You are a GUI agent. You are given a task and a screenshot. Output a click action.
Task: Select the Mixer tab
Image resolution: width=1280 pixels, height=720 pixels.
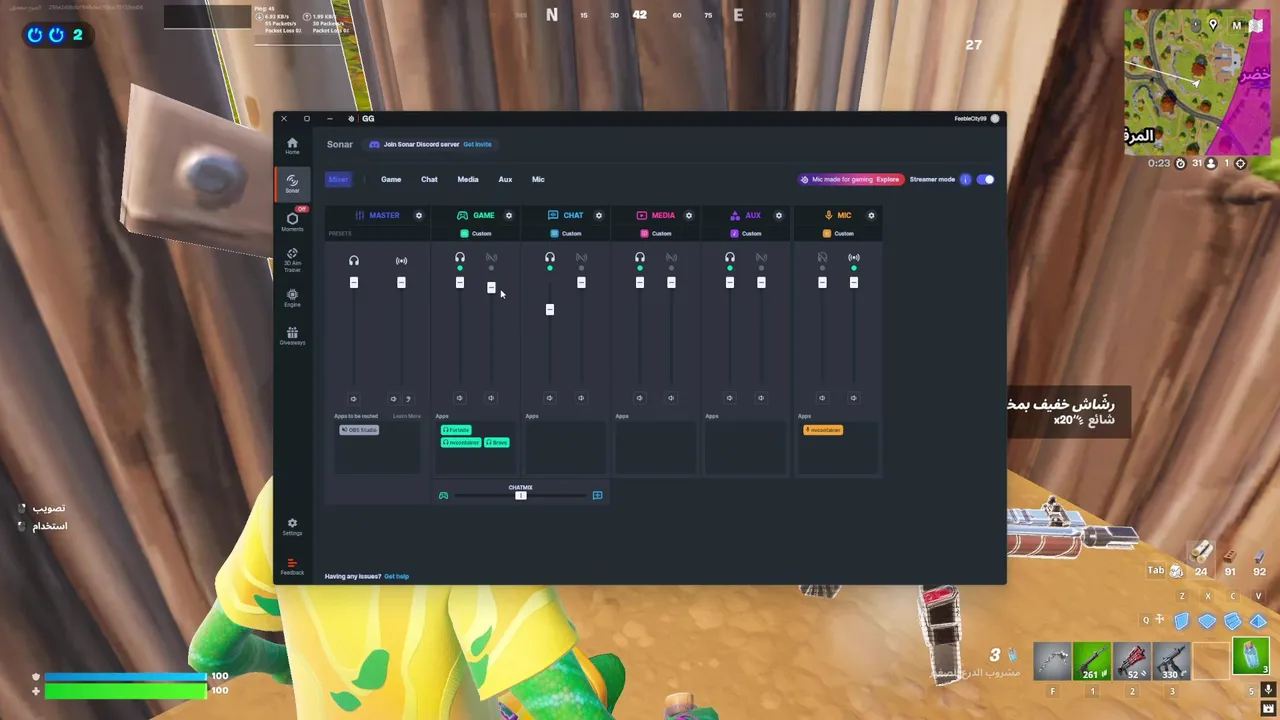[338, 180]
